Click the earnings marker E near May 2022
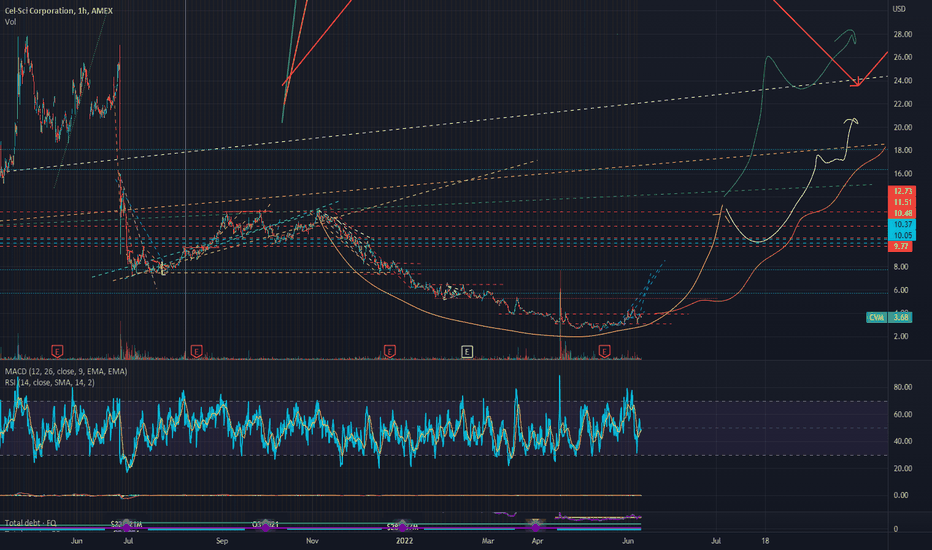Screen dimensions: 932x550 [604, 351]
